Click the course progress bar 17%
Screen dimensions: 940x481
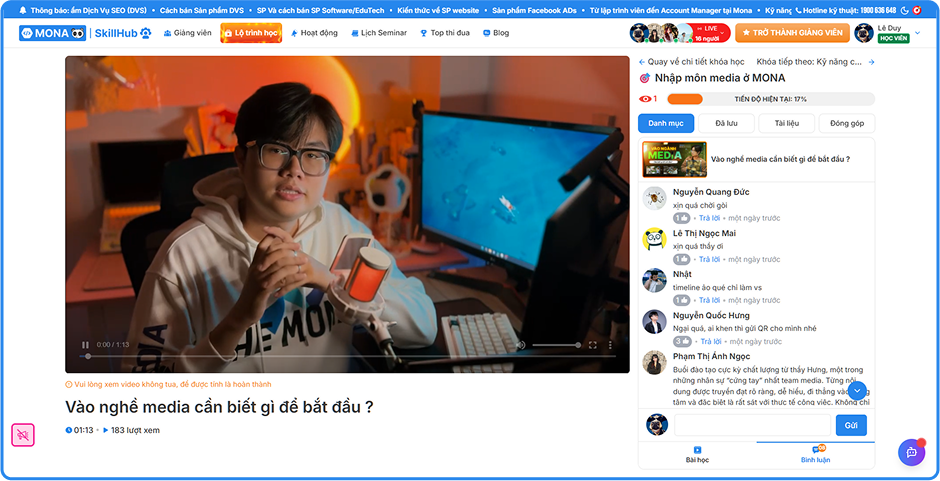tap(771, 99)
